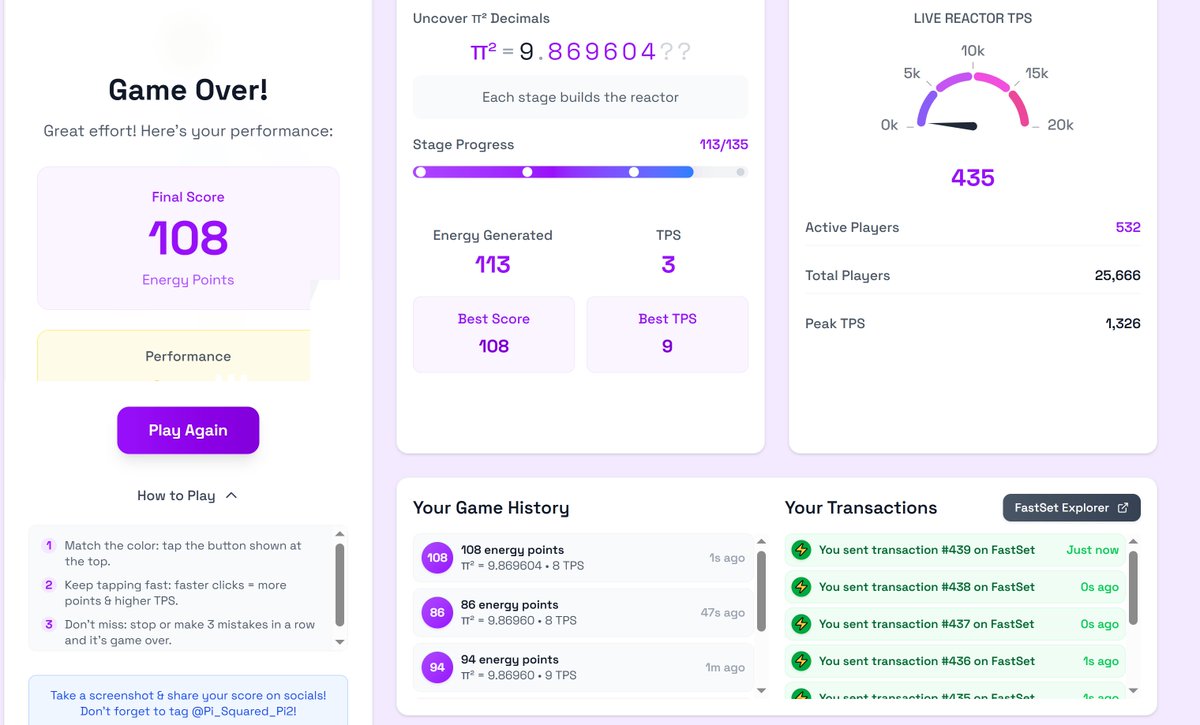Click step 2 'Keep tapping fast' instruction

tap(176, 593)
